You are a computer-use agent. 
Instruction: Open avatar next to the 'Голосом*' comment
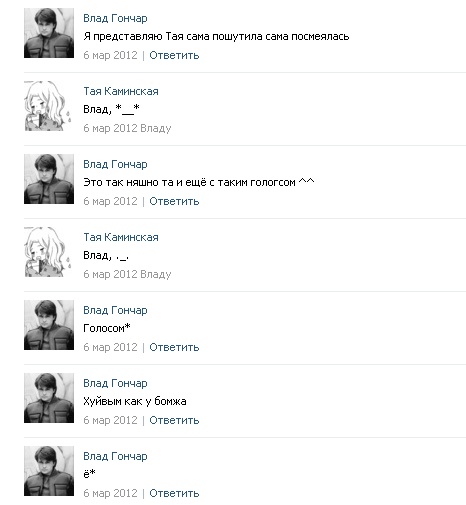[49, 325]
